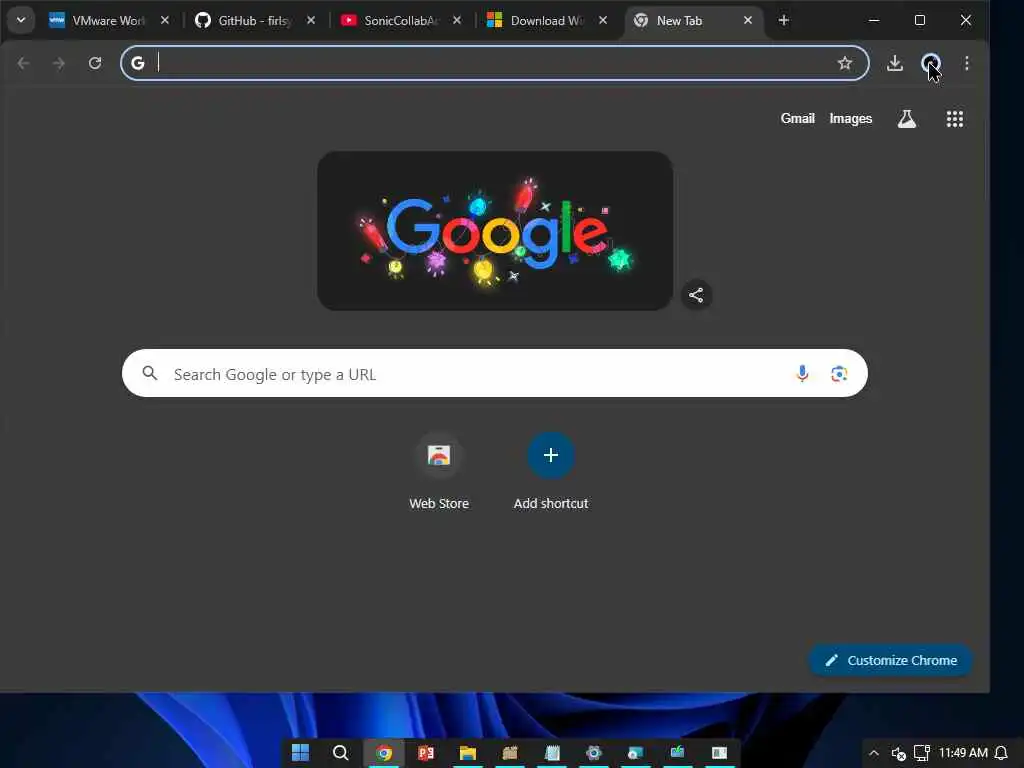Close the Download Windows tab
The image size is (1024, 768).
pyautogui.click(x=603, y=20)
